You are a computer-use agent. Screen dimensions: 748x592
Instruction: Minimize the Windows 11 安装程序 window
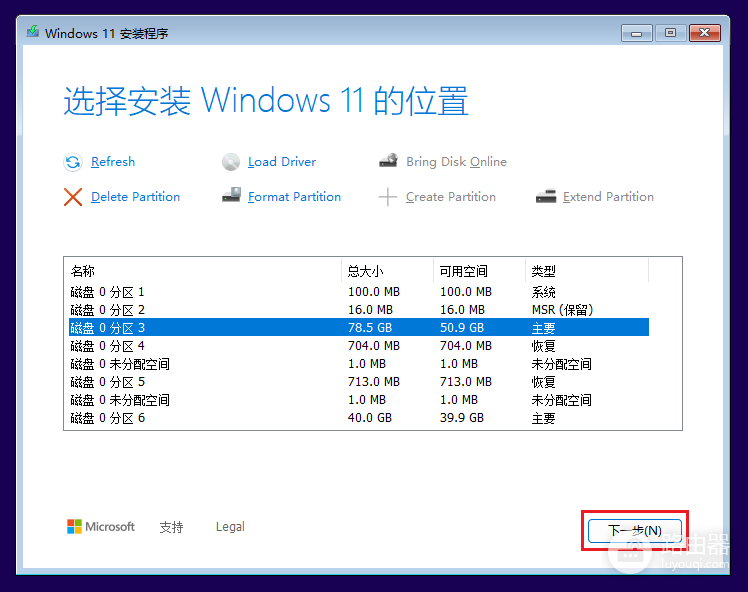pos(636,33)
